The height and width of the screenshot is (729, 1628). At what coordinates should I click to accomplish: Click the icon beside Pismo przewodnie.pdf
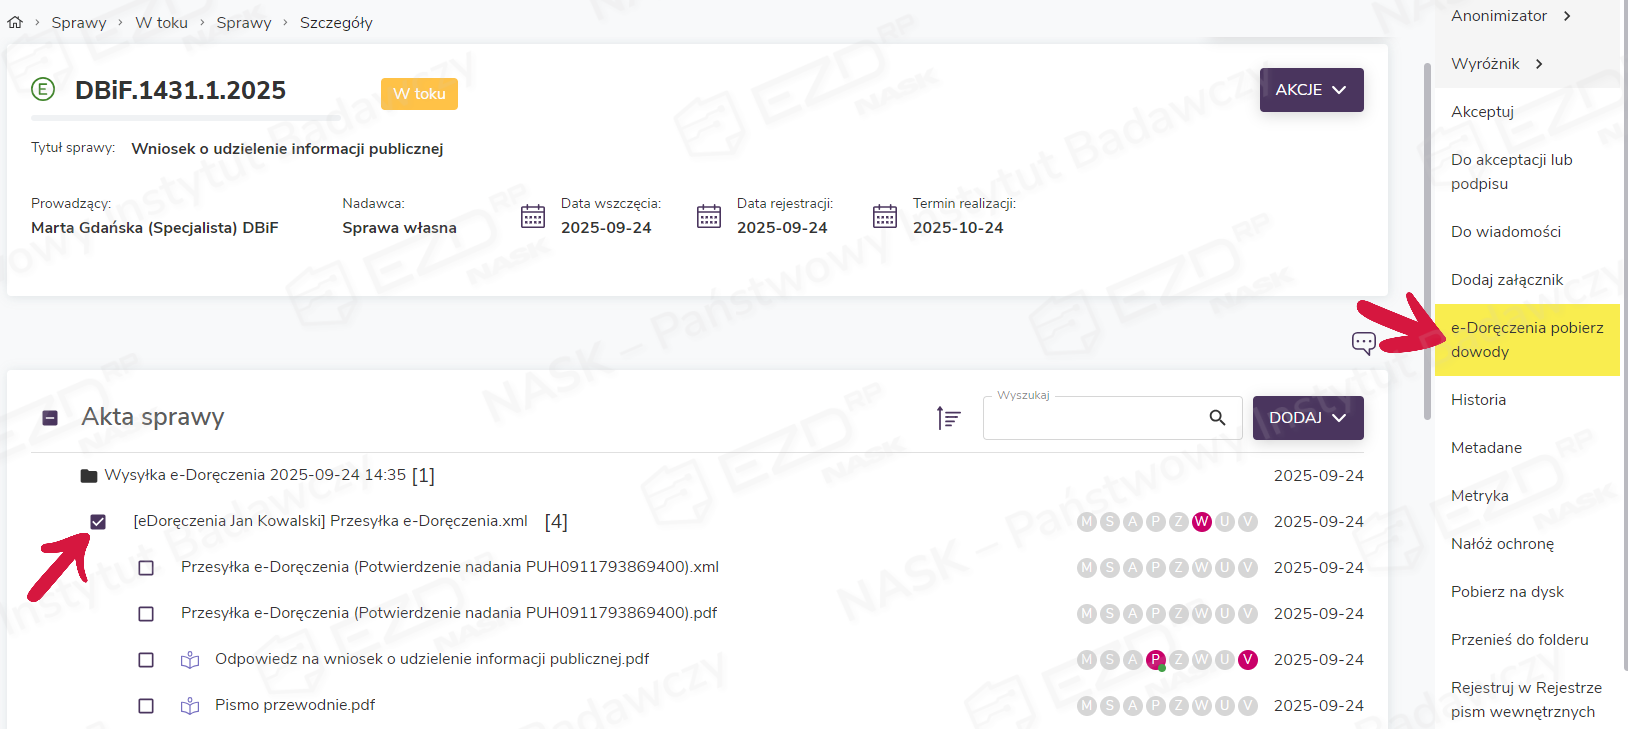pos(190,706)
